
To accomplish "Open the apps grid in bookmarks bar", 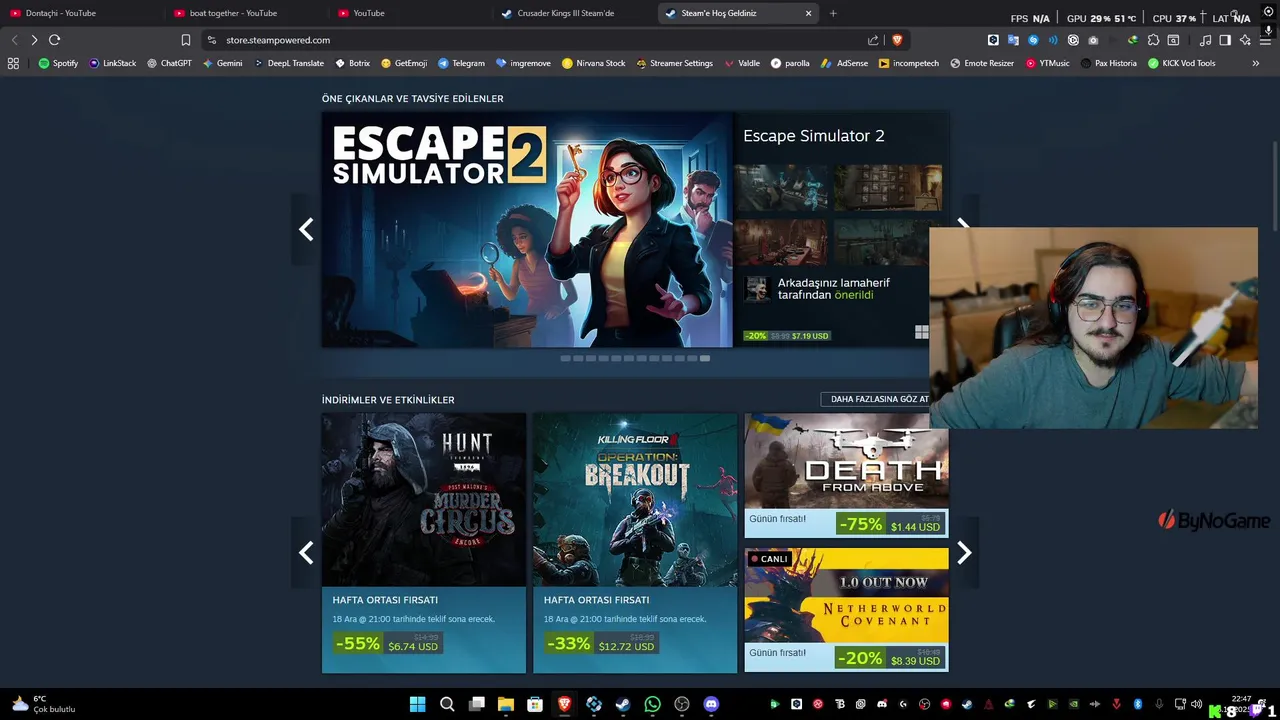I will [x=13, y=63].
